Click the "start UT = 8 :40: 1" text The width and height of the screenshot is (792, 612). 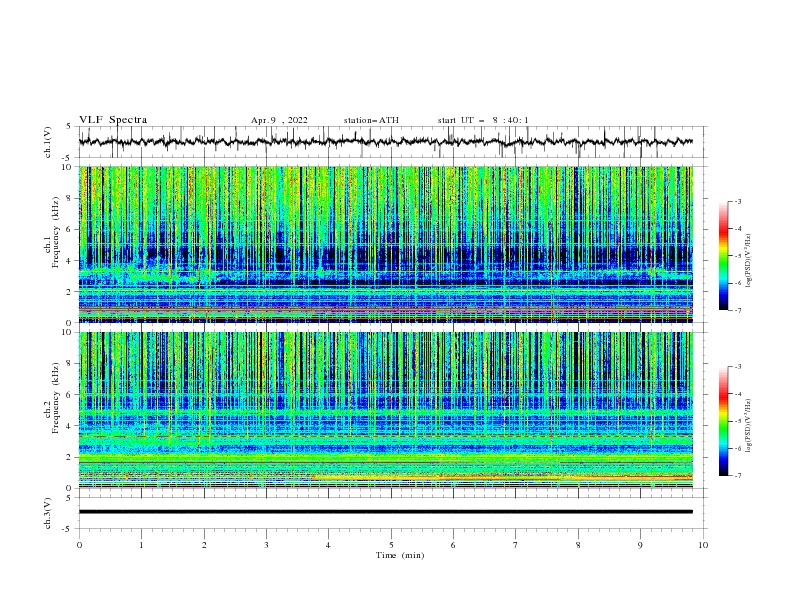click(483, 120)
